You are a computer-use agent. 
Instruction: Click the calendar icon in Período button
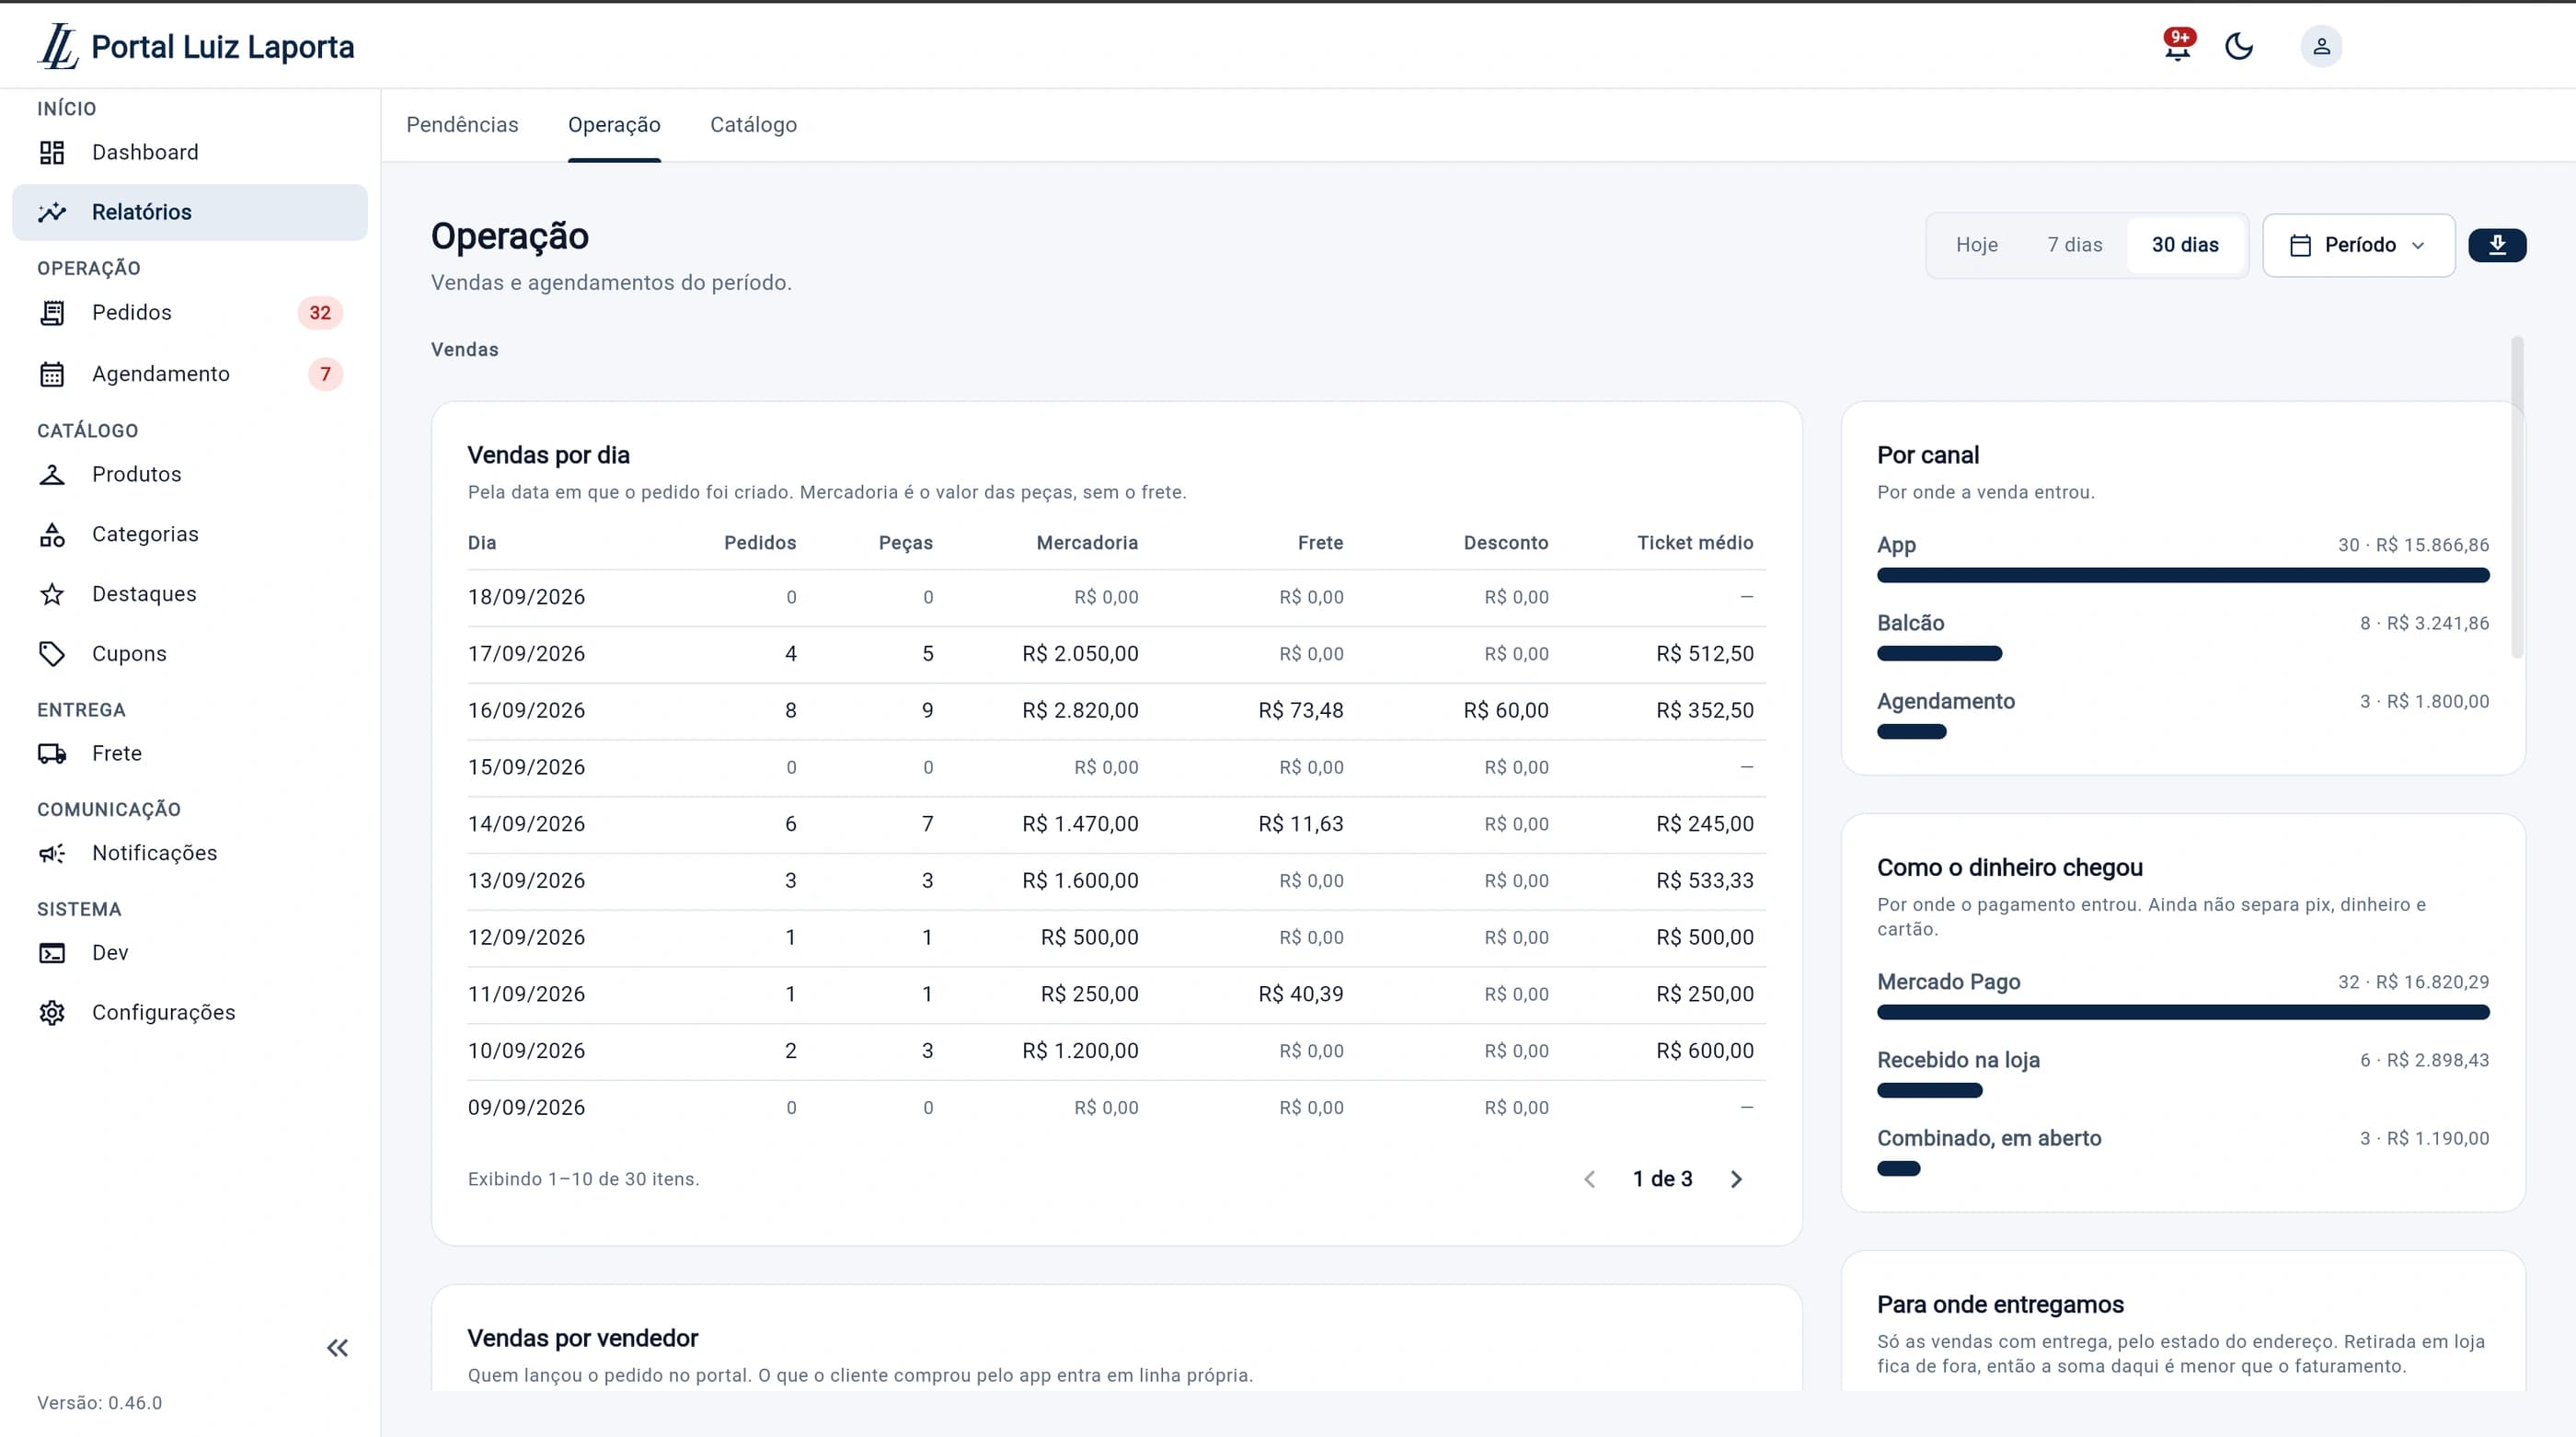(2300, 245)
